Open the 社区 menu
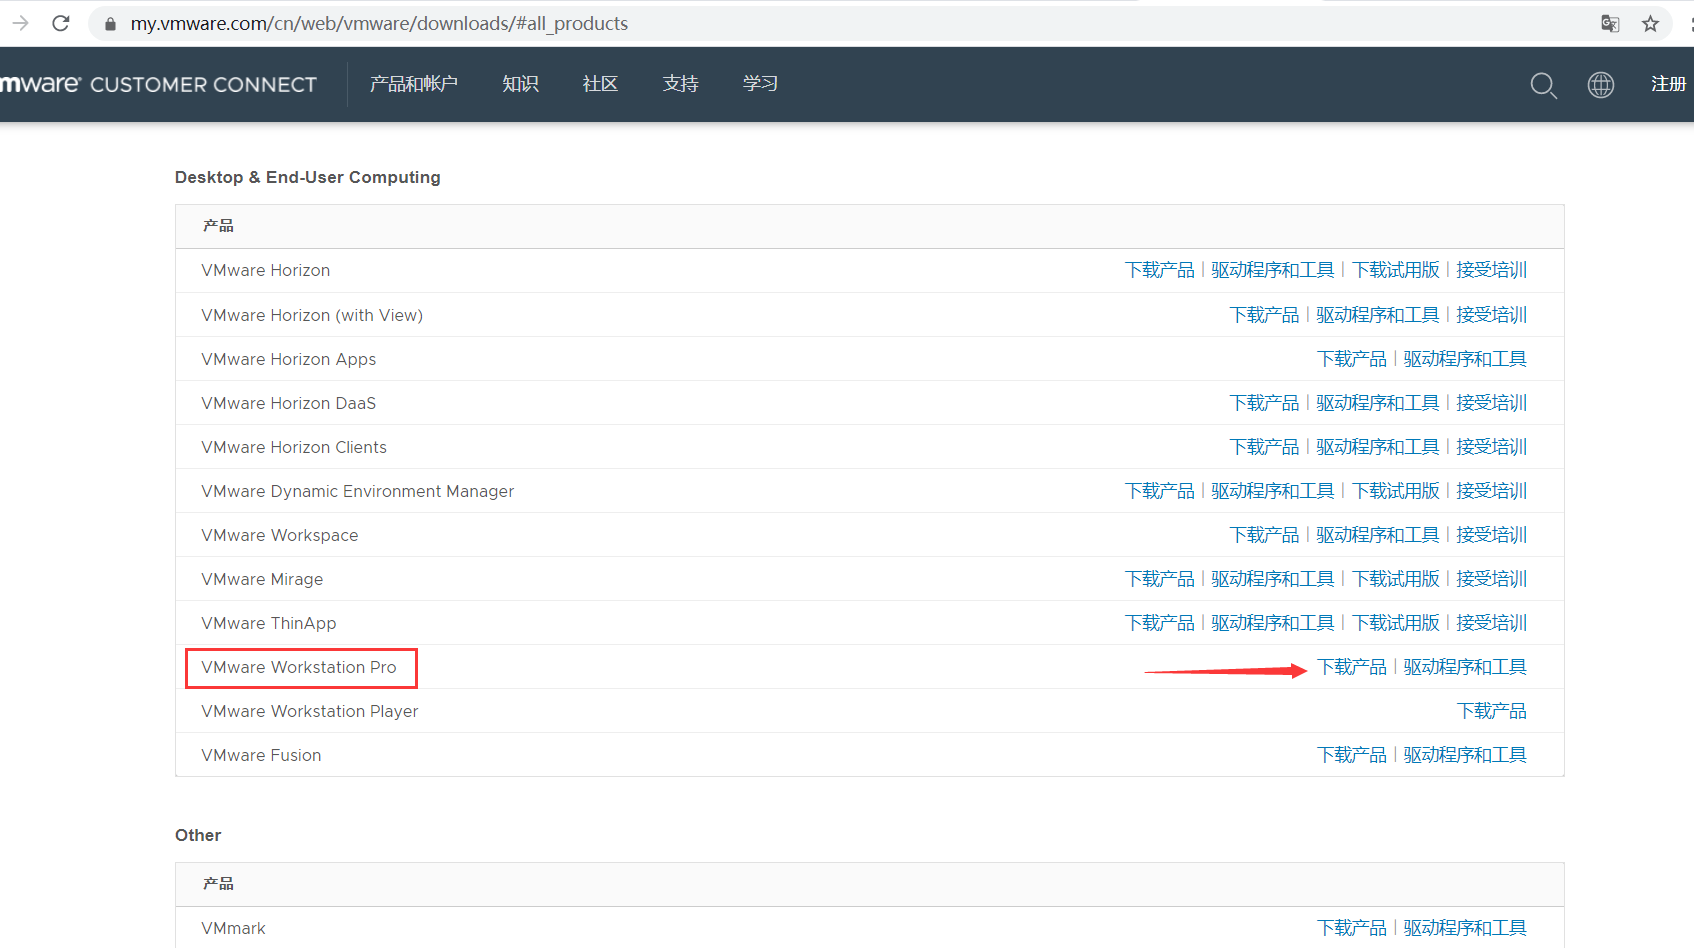This screenshot has height=948, width=1694. (x=600, y=84)
